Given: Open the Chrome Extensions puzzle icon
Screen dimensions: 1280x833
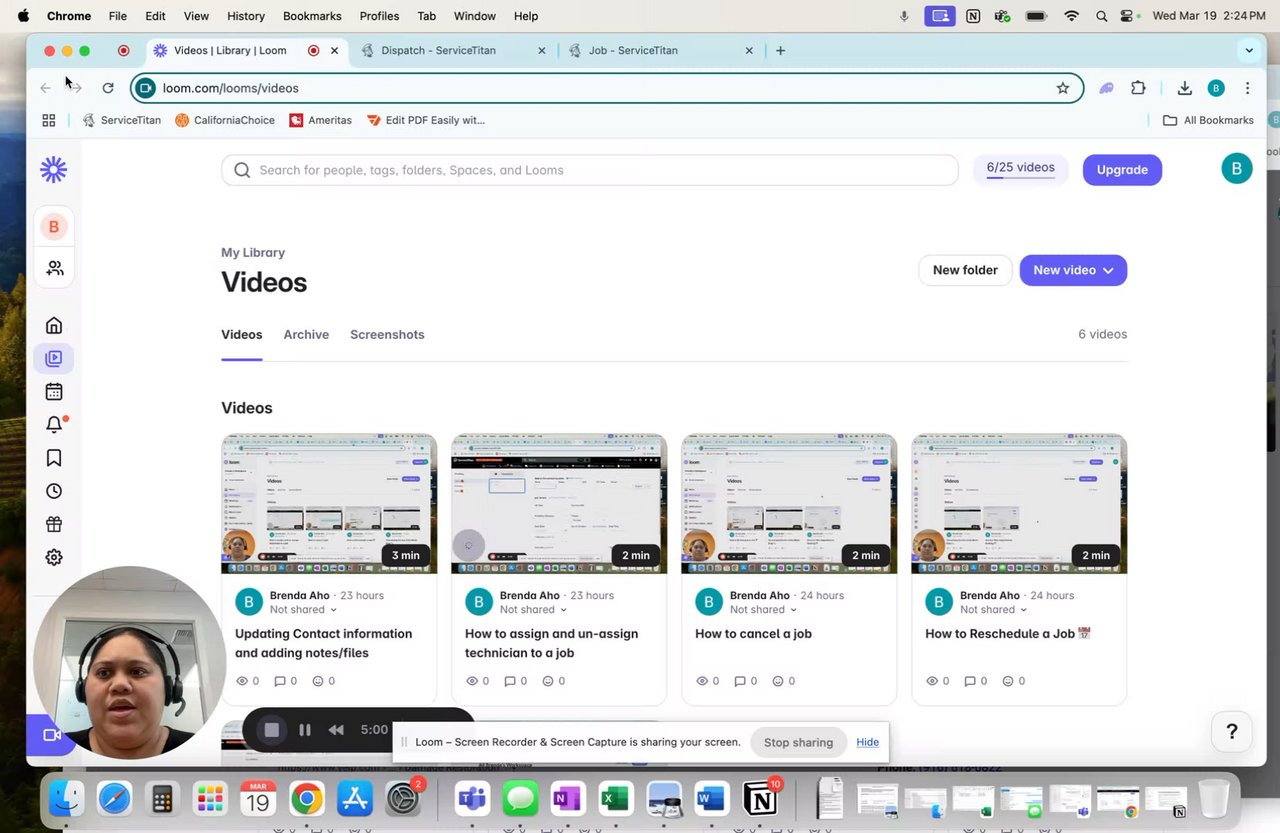Looking at the screenshot, I should [1138, 88].
